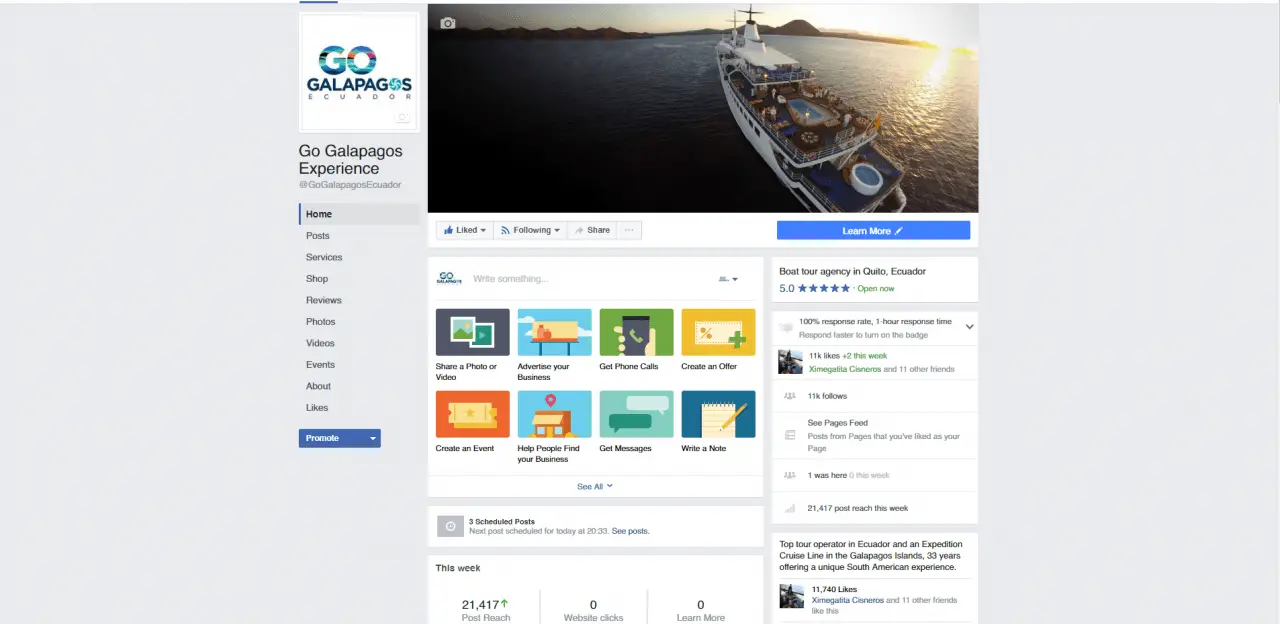Click the Share a Photo or Video icon
1280x624 pixels.
pos(472,332)
